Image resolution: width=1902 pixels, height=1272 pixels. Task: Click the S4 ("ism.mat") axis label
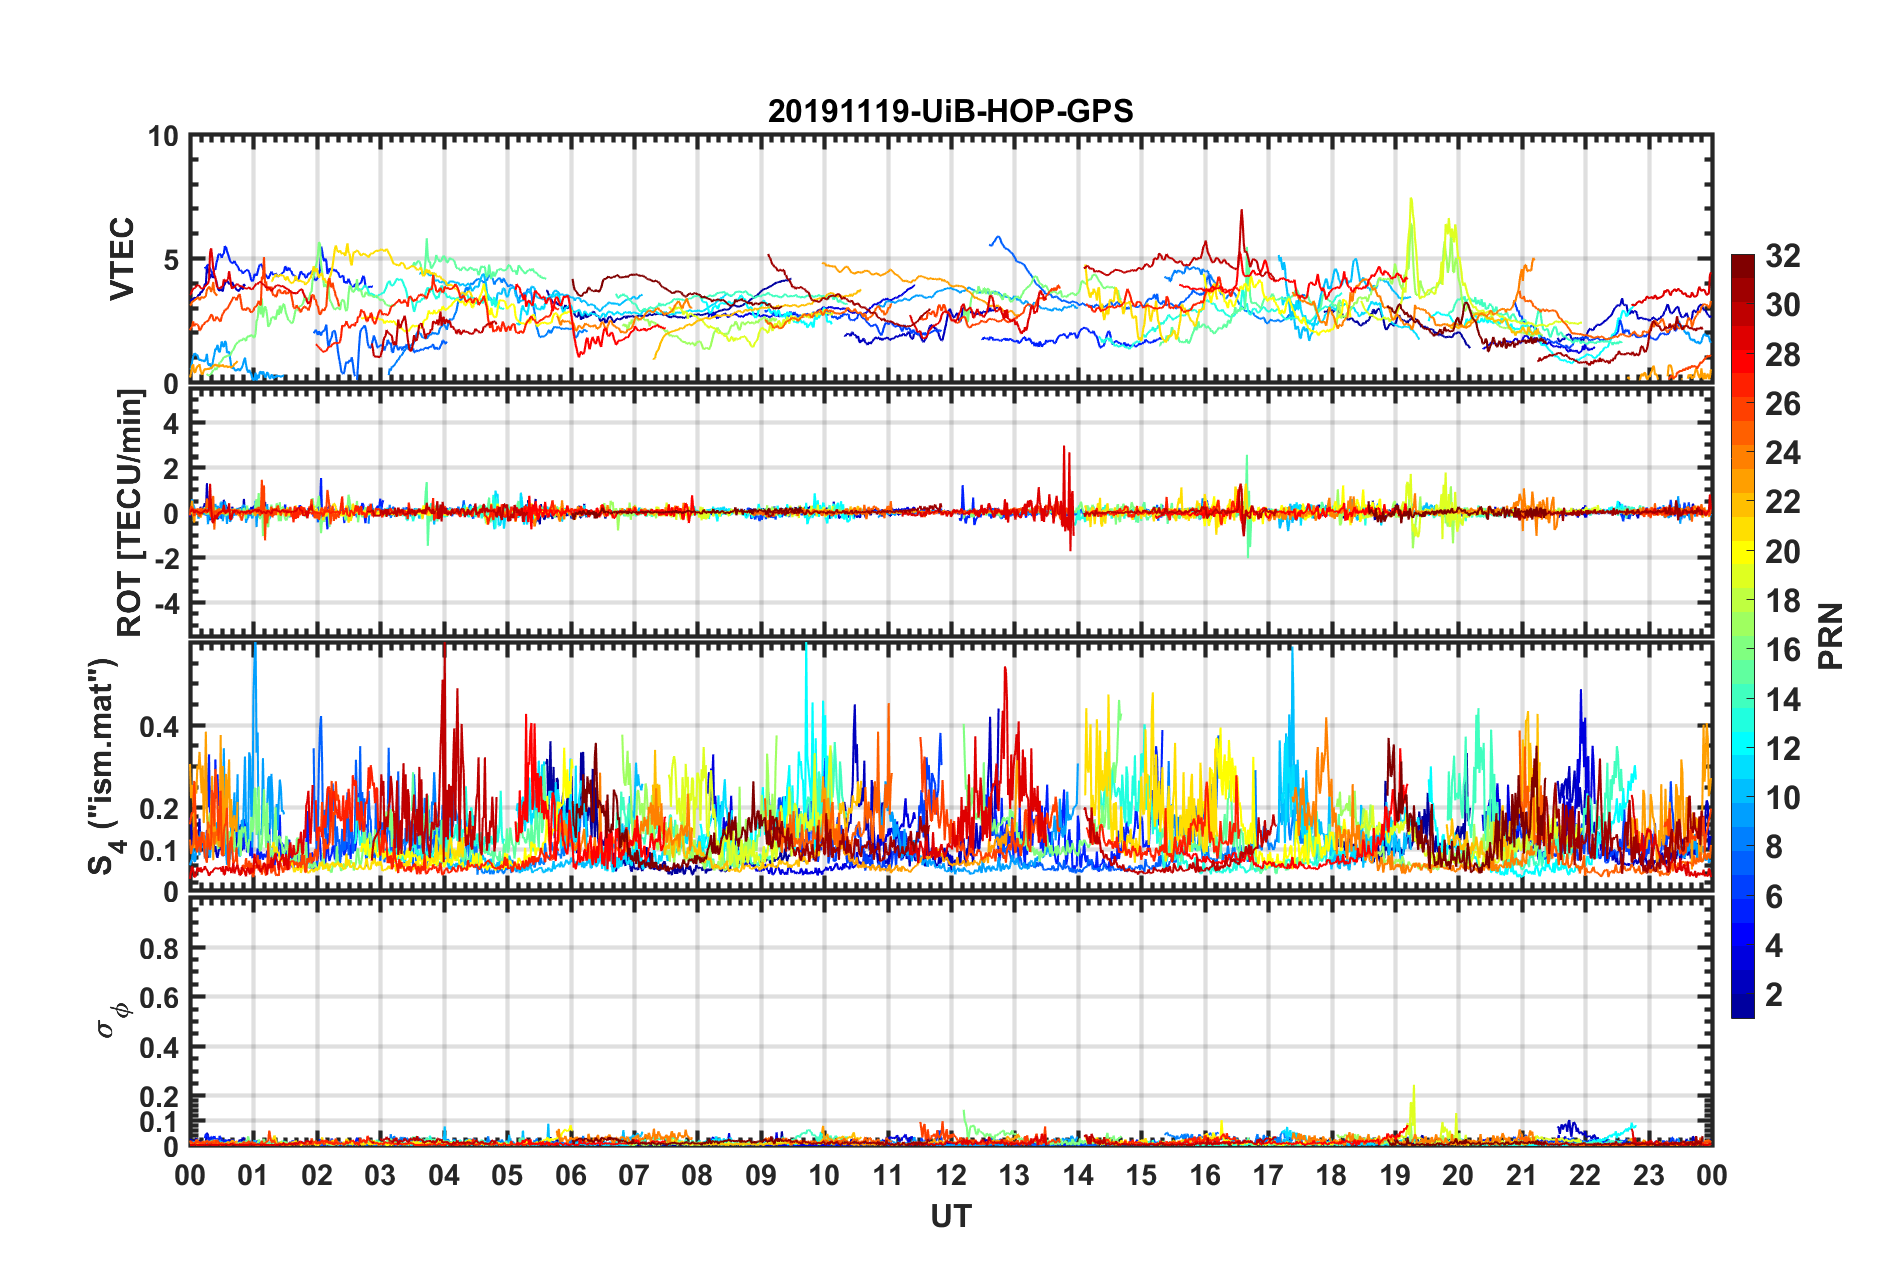coord(103,766)
